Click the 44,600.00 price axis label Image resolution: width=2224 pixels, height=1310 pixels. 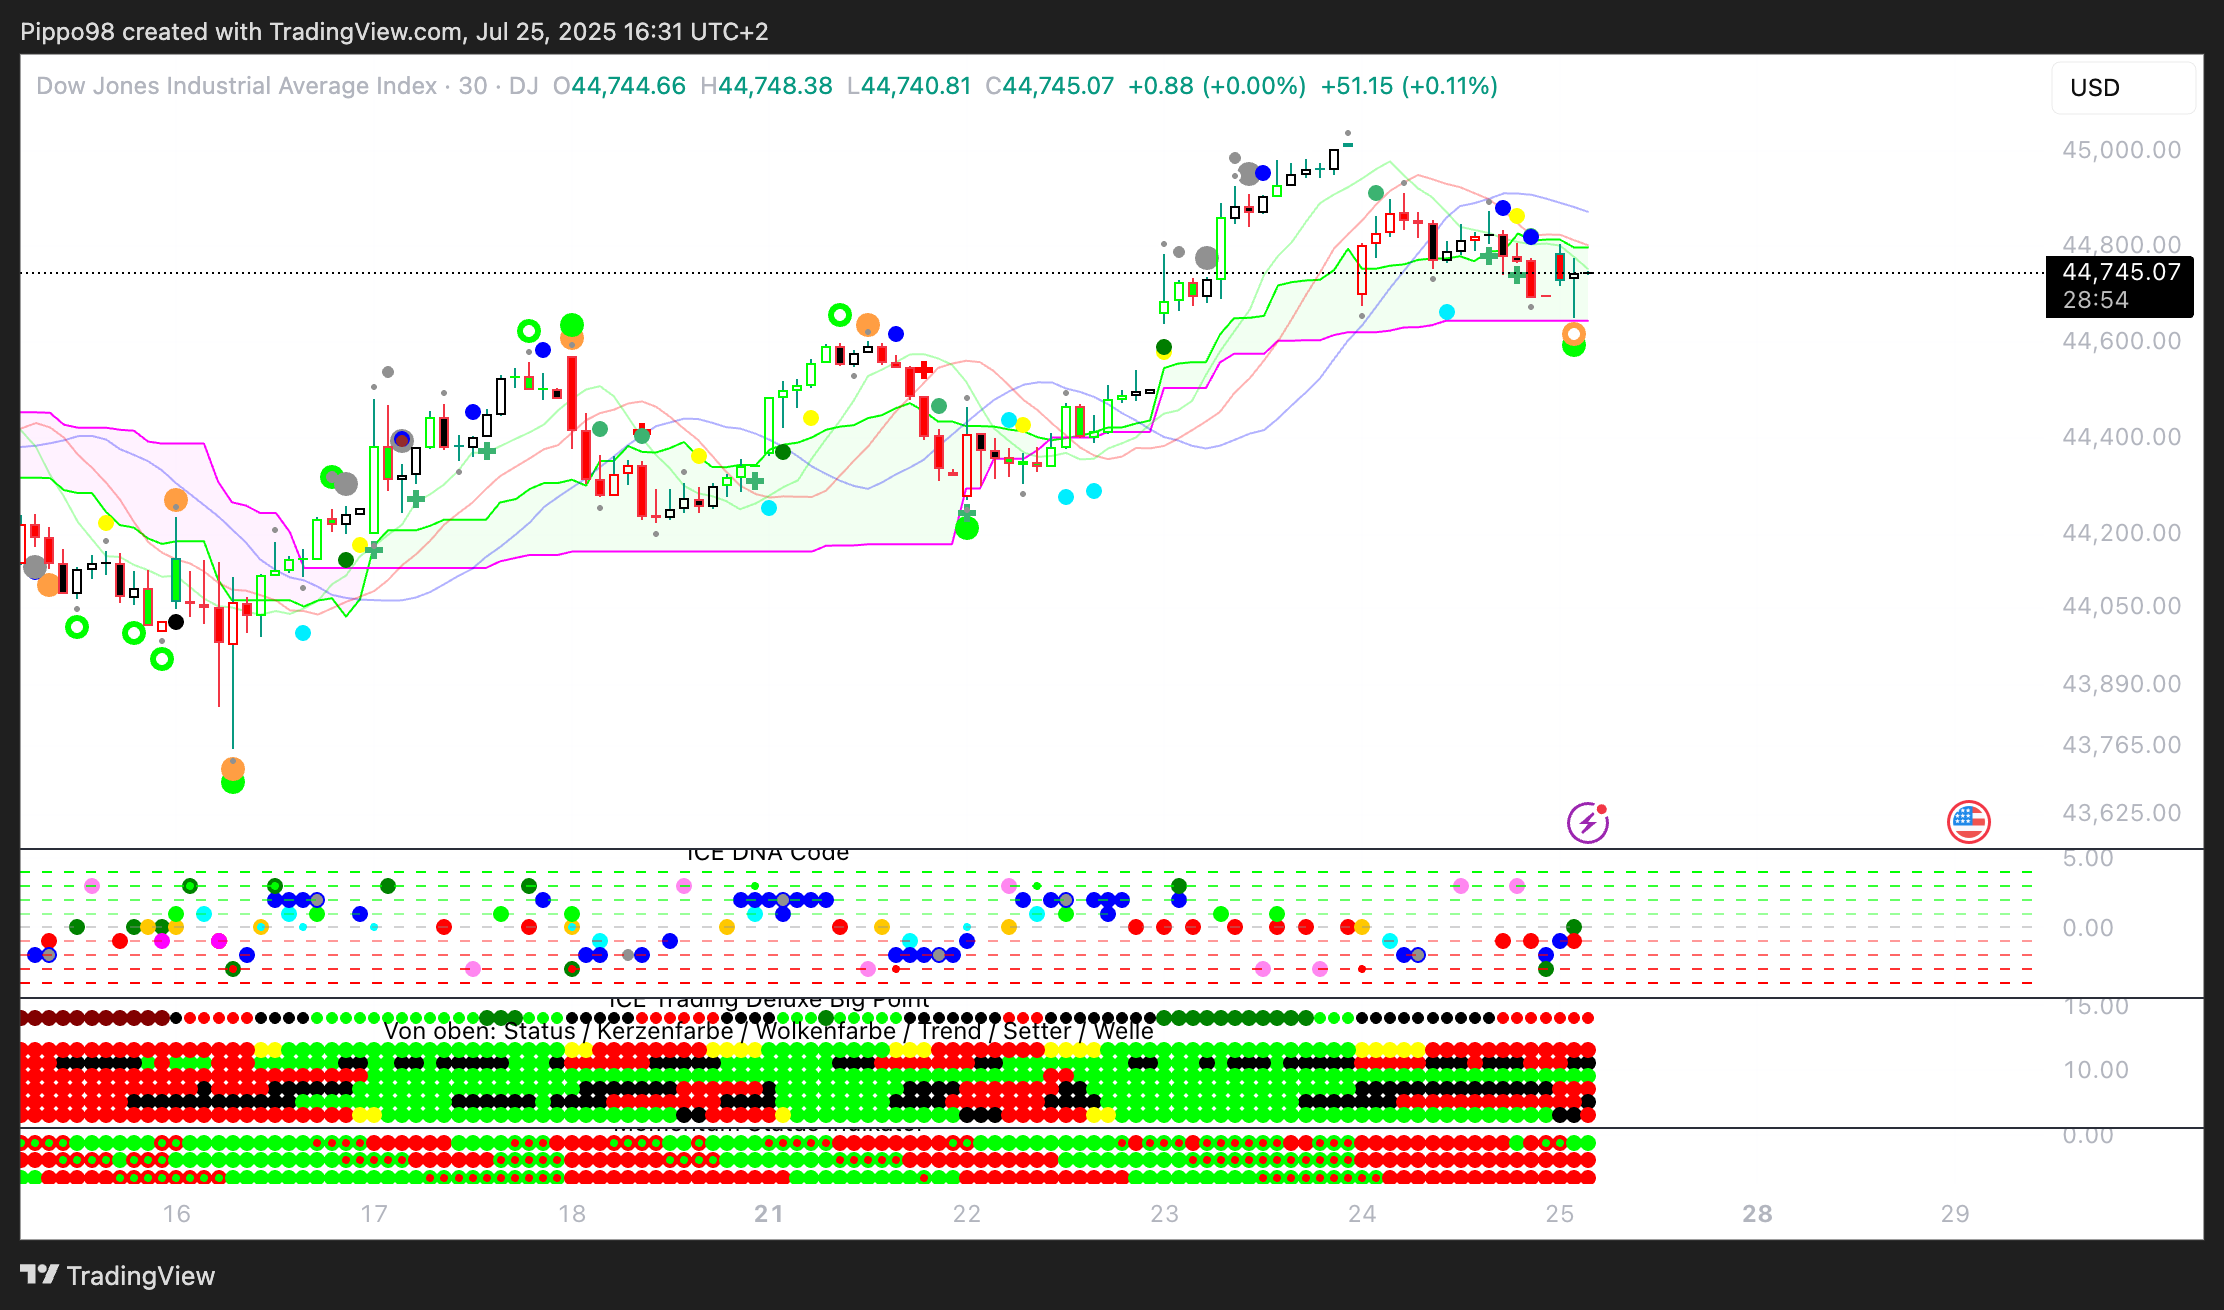coord(2120,341)
